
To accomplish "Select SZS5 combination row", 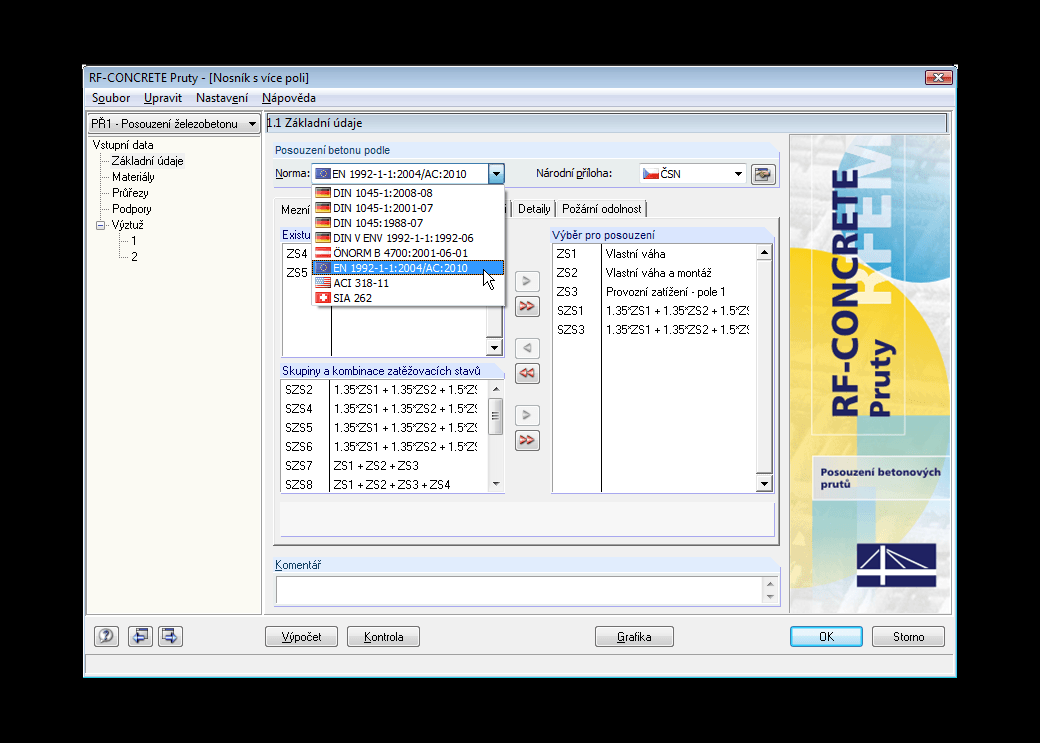I will tap(384, 428).
